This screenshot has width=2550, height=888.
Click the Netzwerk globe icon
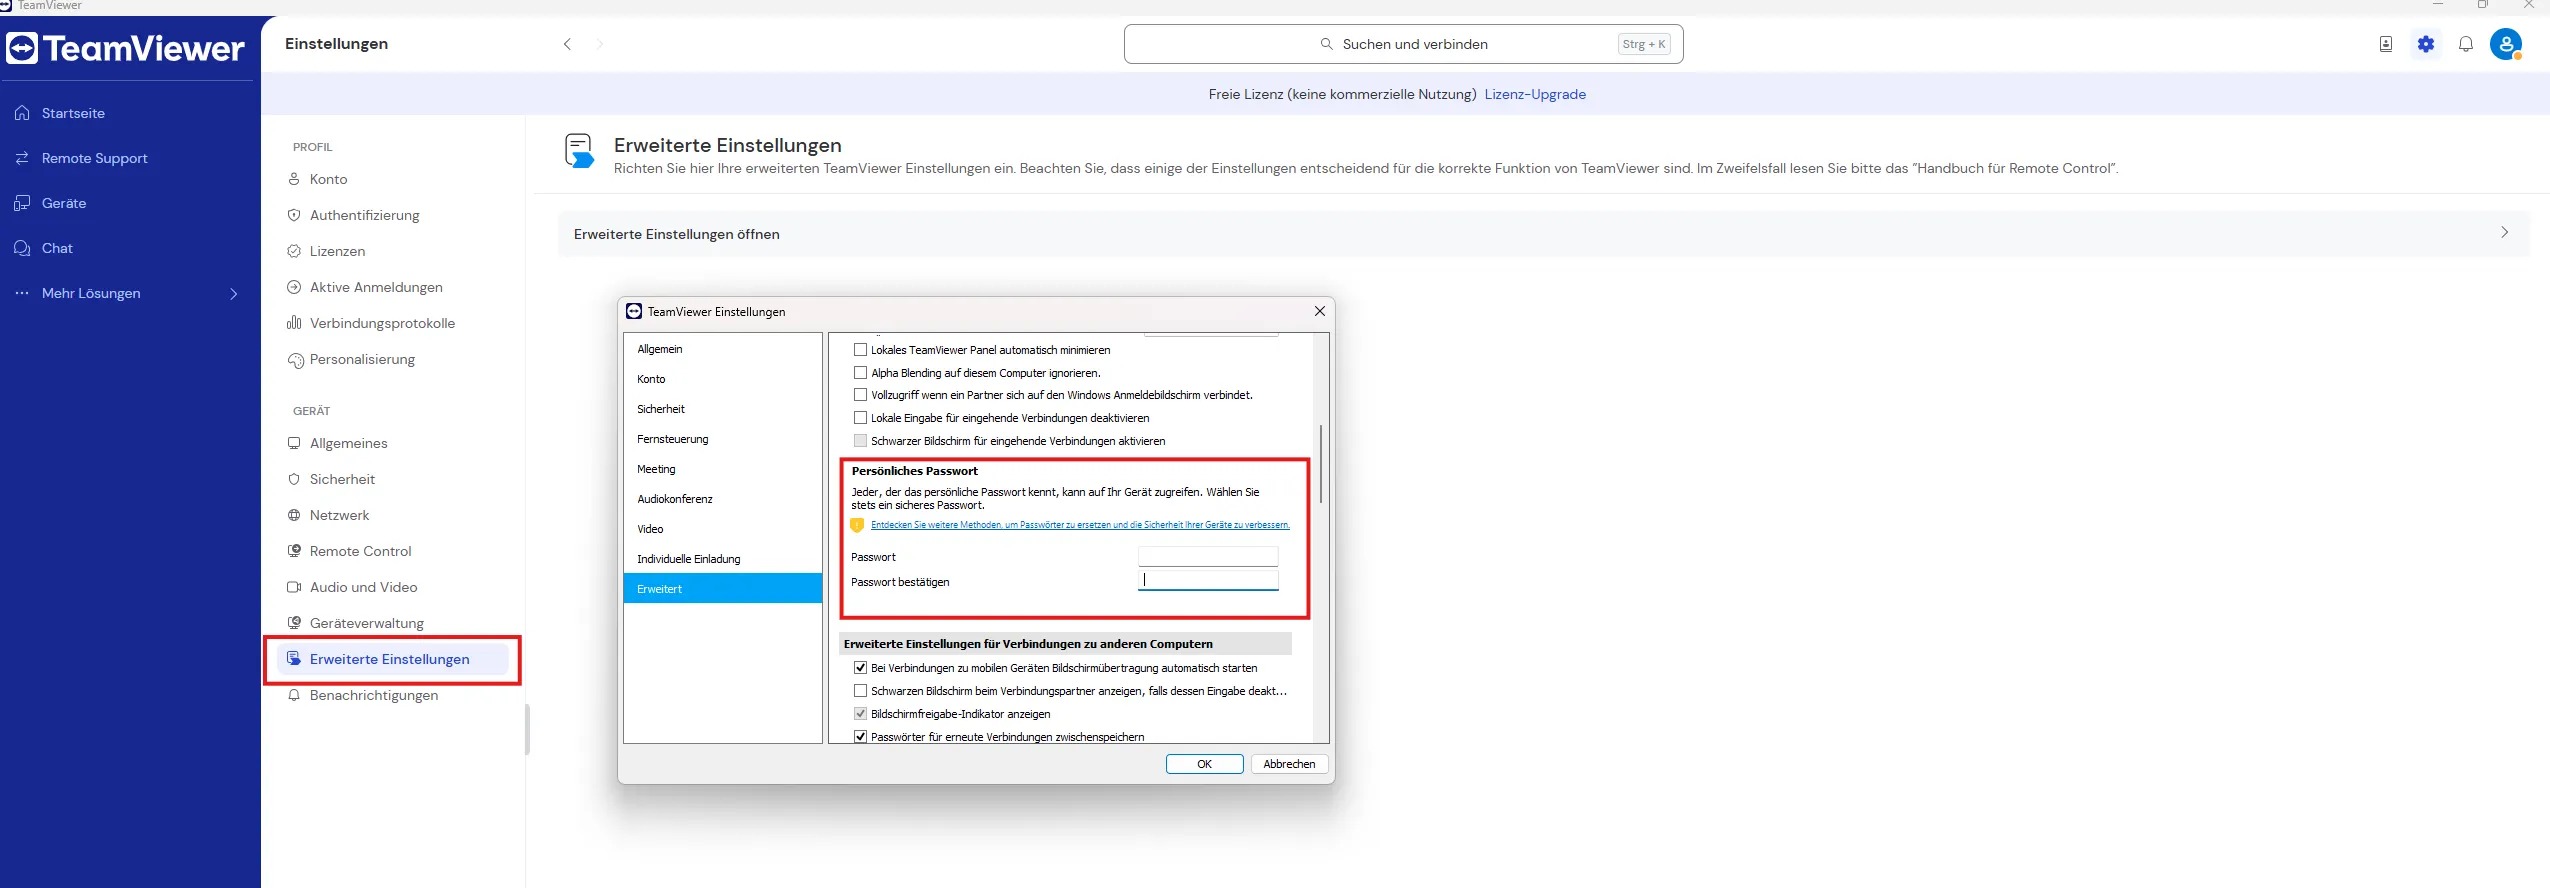click(294, 515)
